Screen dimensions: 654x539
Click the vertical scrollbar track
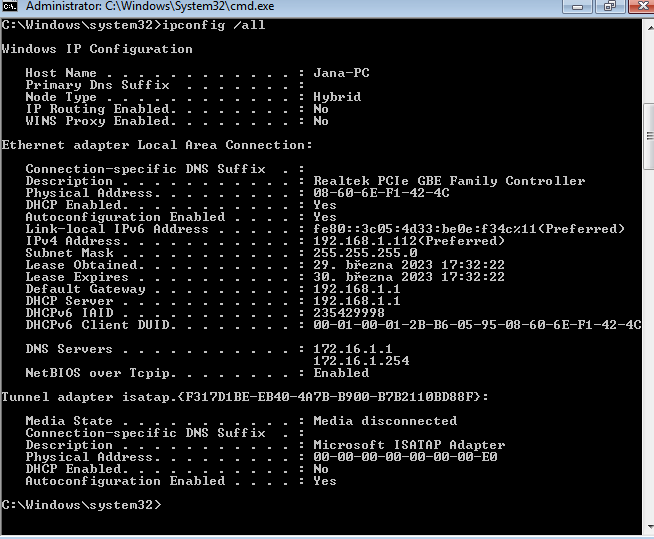point(646,300)
